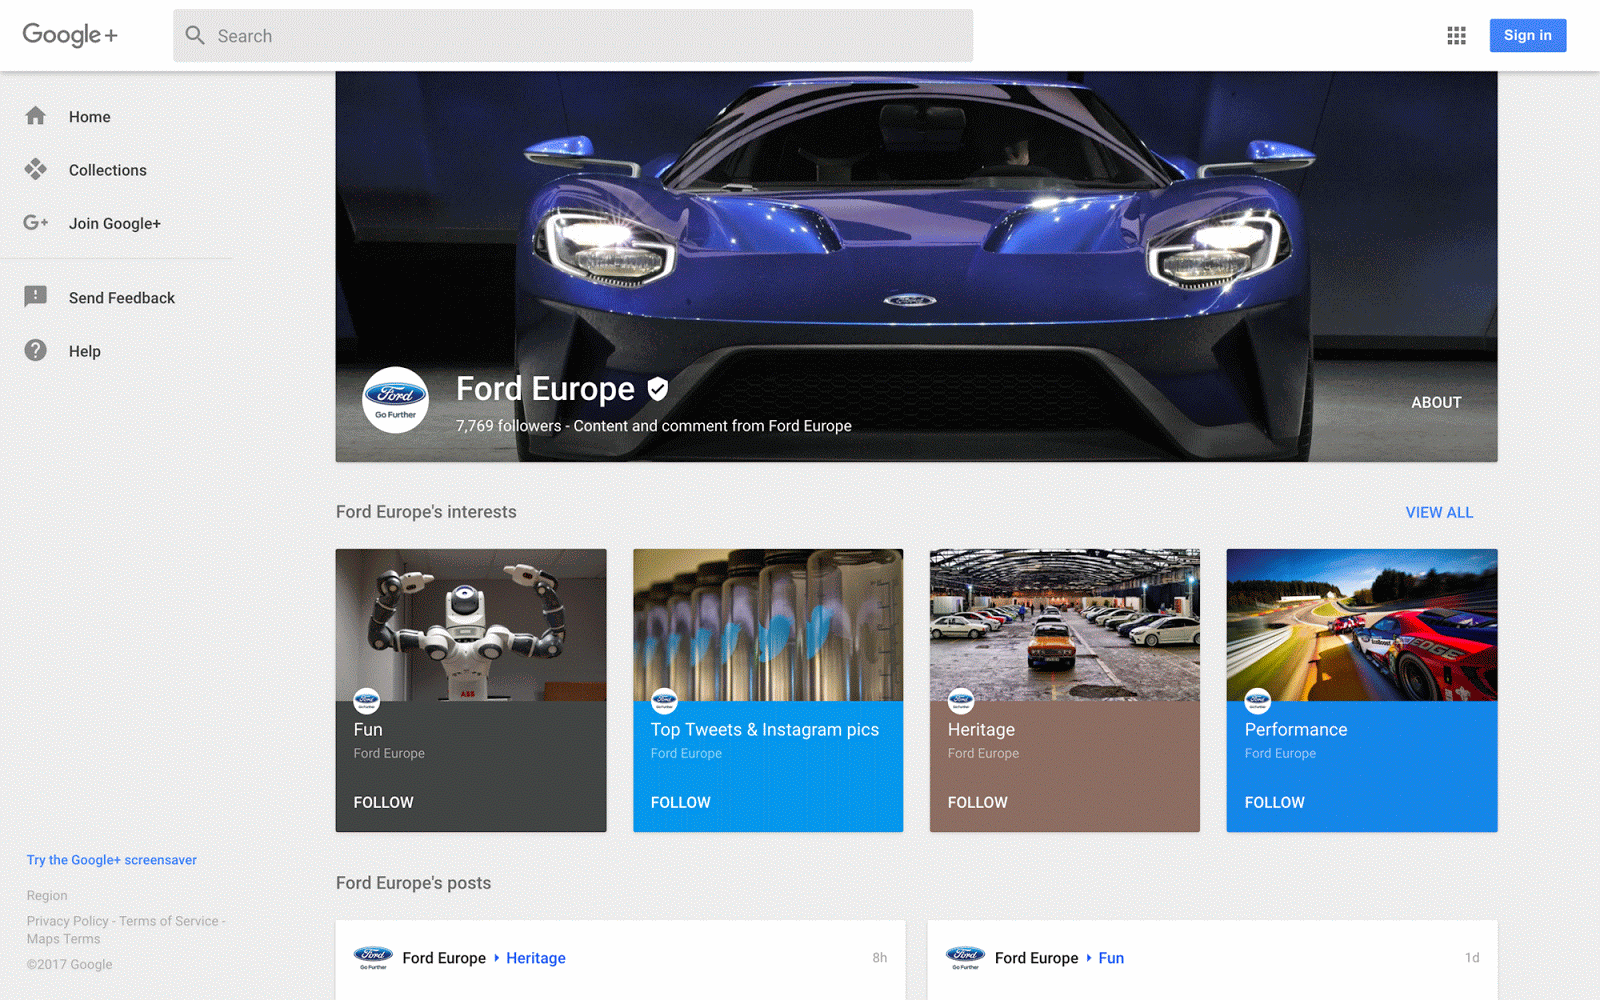Follow the Fun collection
The image size is (1600, 1000).
[383, 802]
